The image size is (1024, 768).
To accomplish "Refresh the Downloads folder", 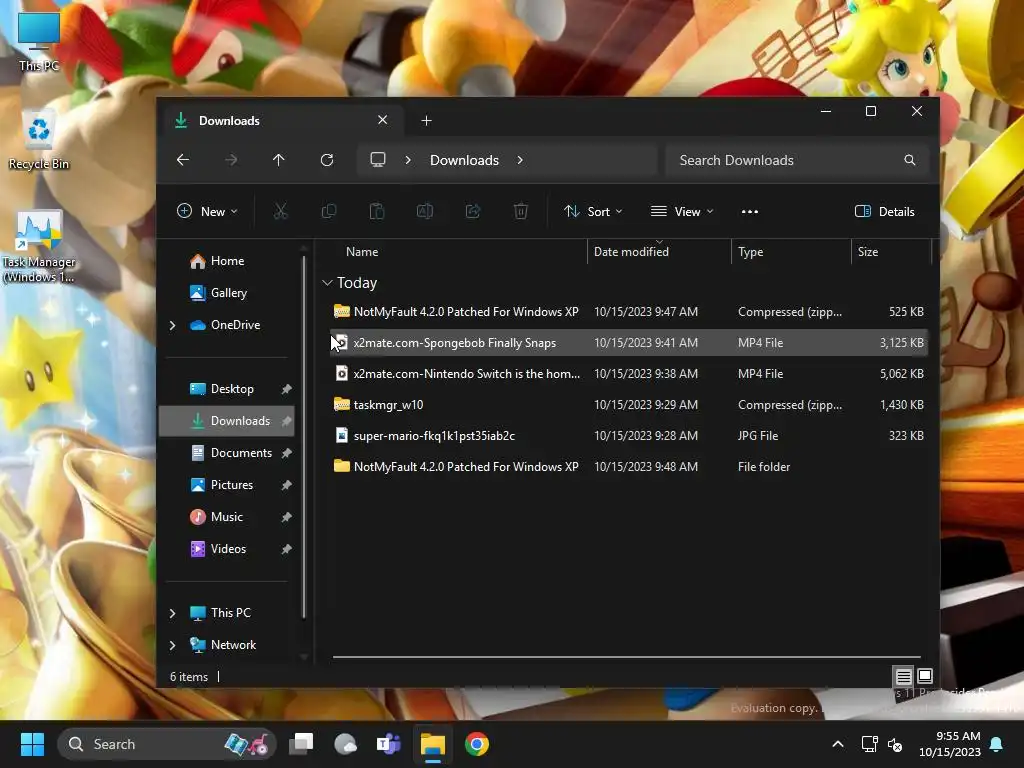I will coord(327,160).
